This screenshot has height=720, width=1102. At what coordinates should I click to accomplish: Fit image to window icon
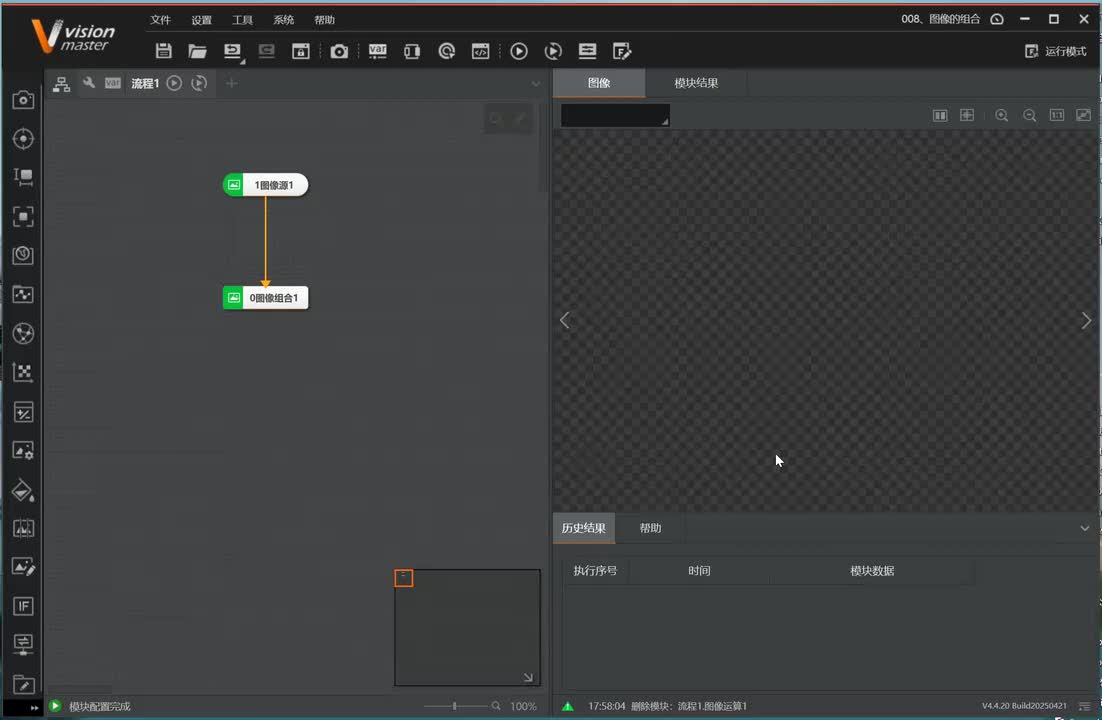click(x=1083, y=115)
